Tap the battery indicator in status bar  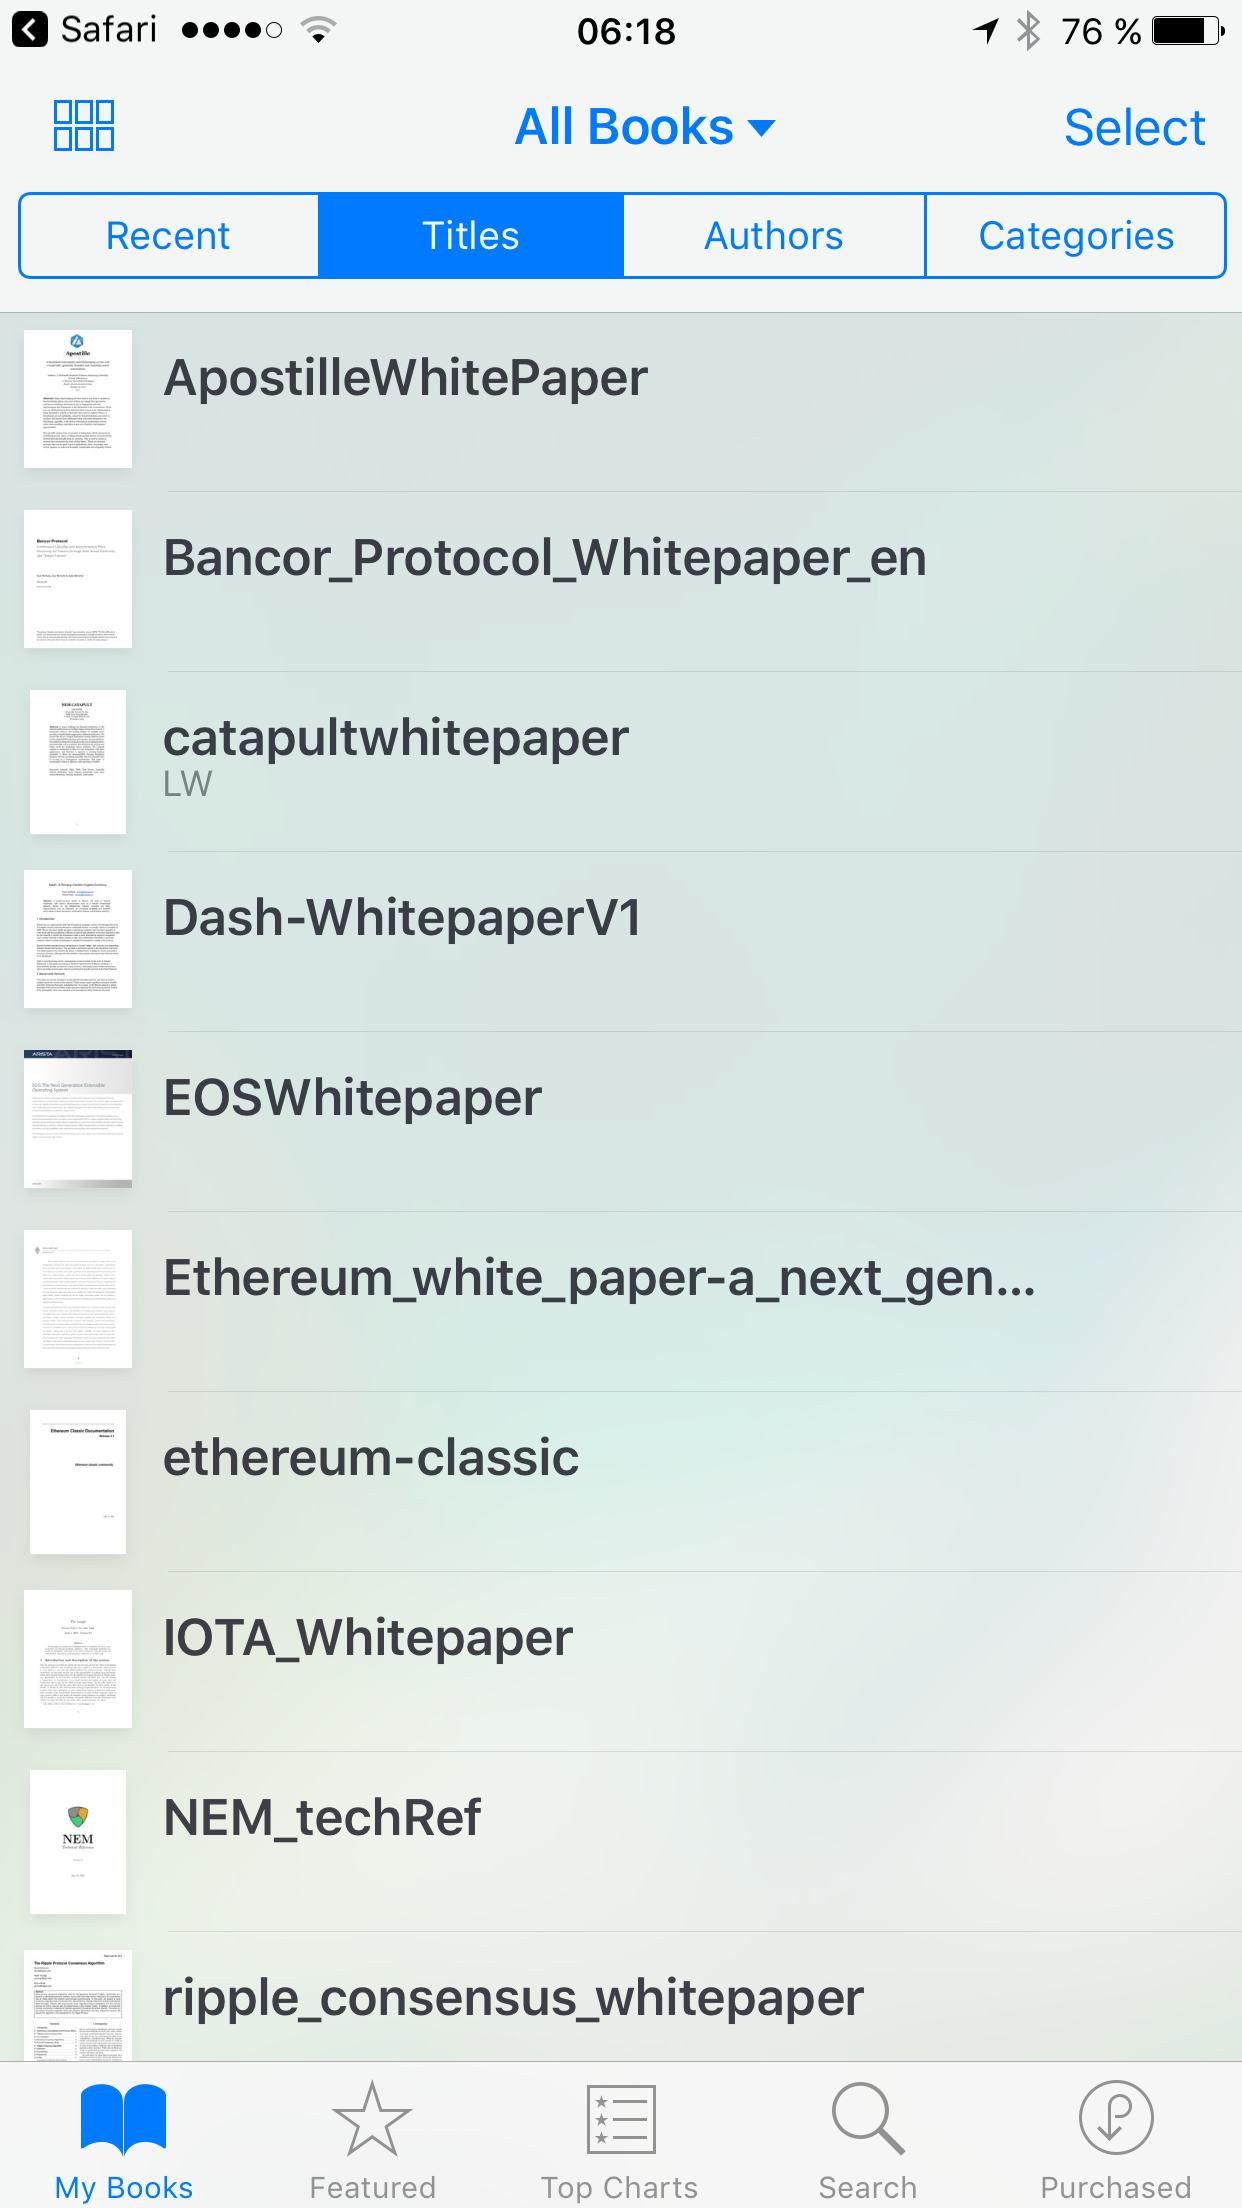pyautogui.click(x=1188, y=31)
